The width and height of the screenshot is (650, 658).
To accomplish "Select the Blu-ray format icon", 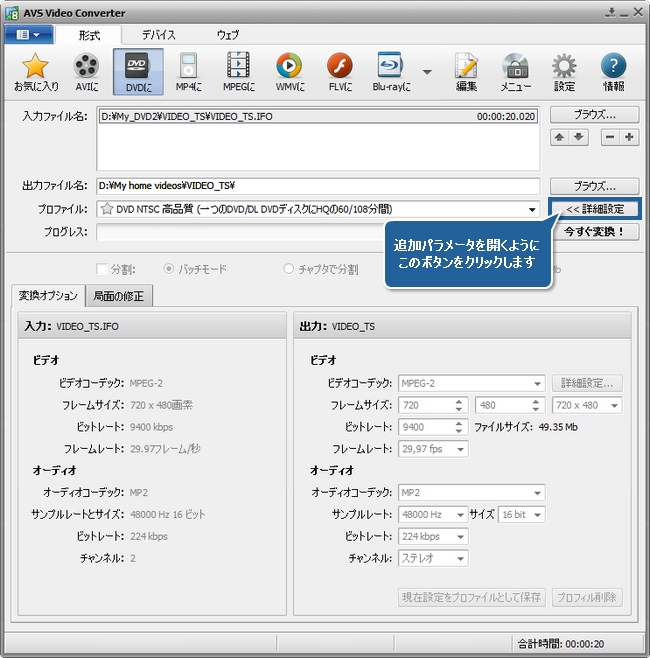I will pos(391,72).
